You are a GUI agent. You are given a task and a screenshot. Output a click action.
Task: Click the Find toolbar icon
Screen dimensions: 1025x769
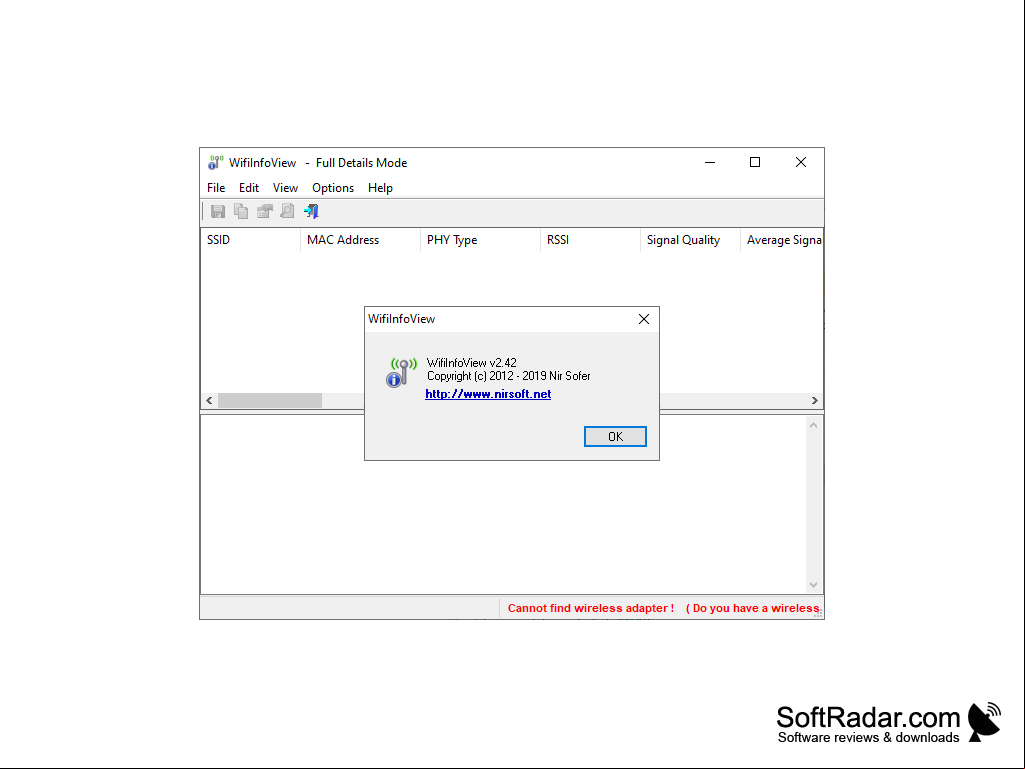288,211
